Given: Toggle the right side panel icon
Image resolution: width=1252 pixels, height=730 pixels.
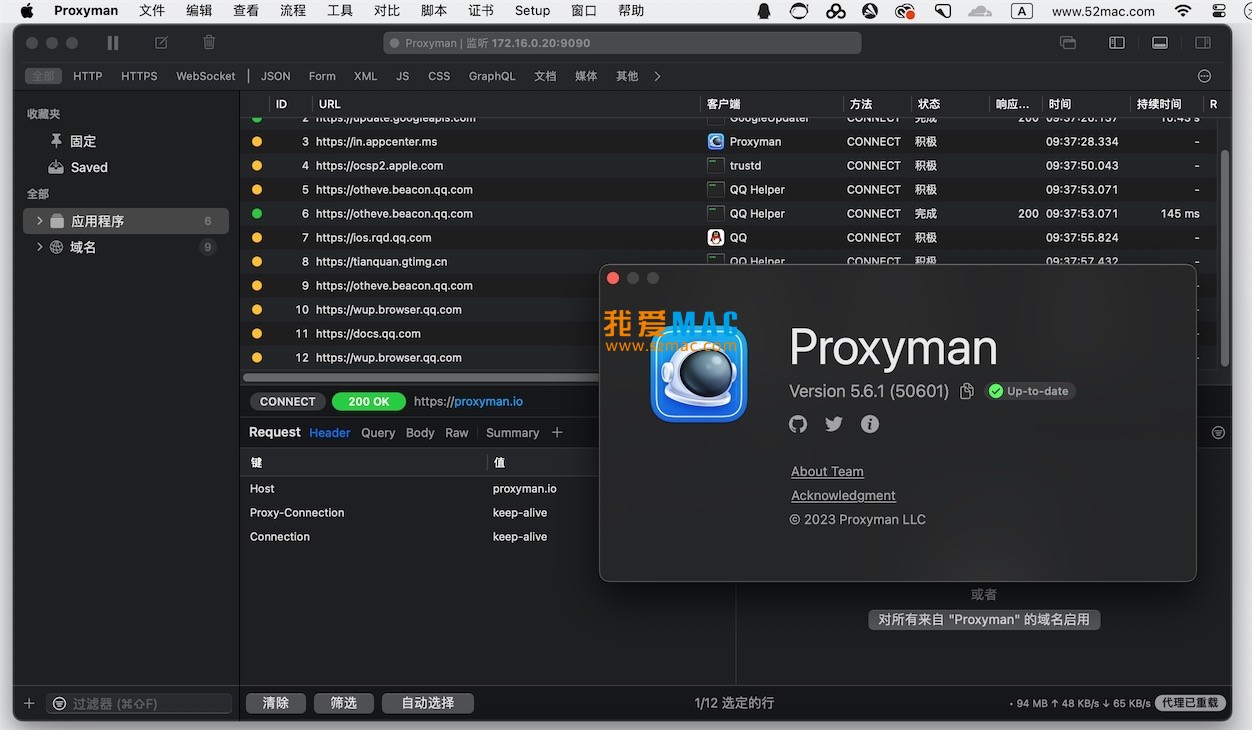Looking at the screenshot, I should click(x=1203, y=43).
